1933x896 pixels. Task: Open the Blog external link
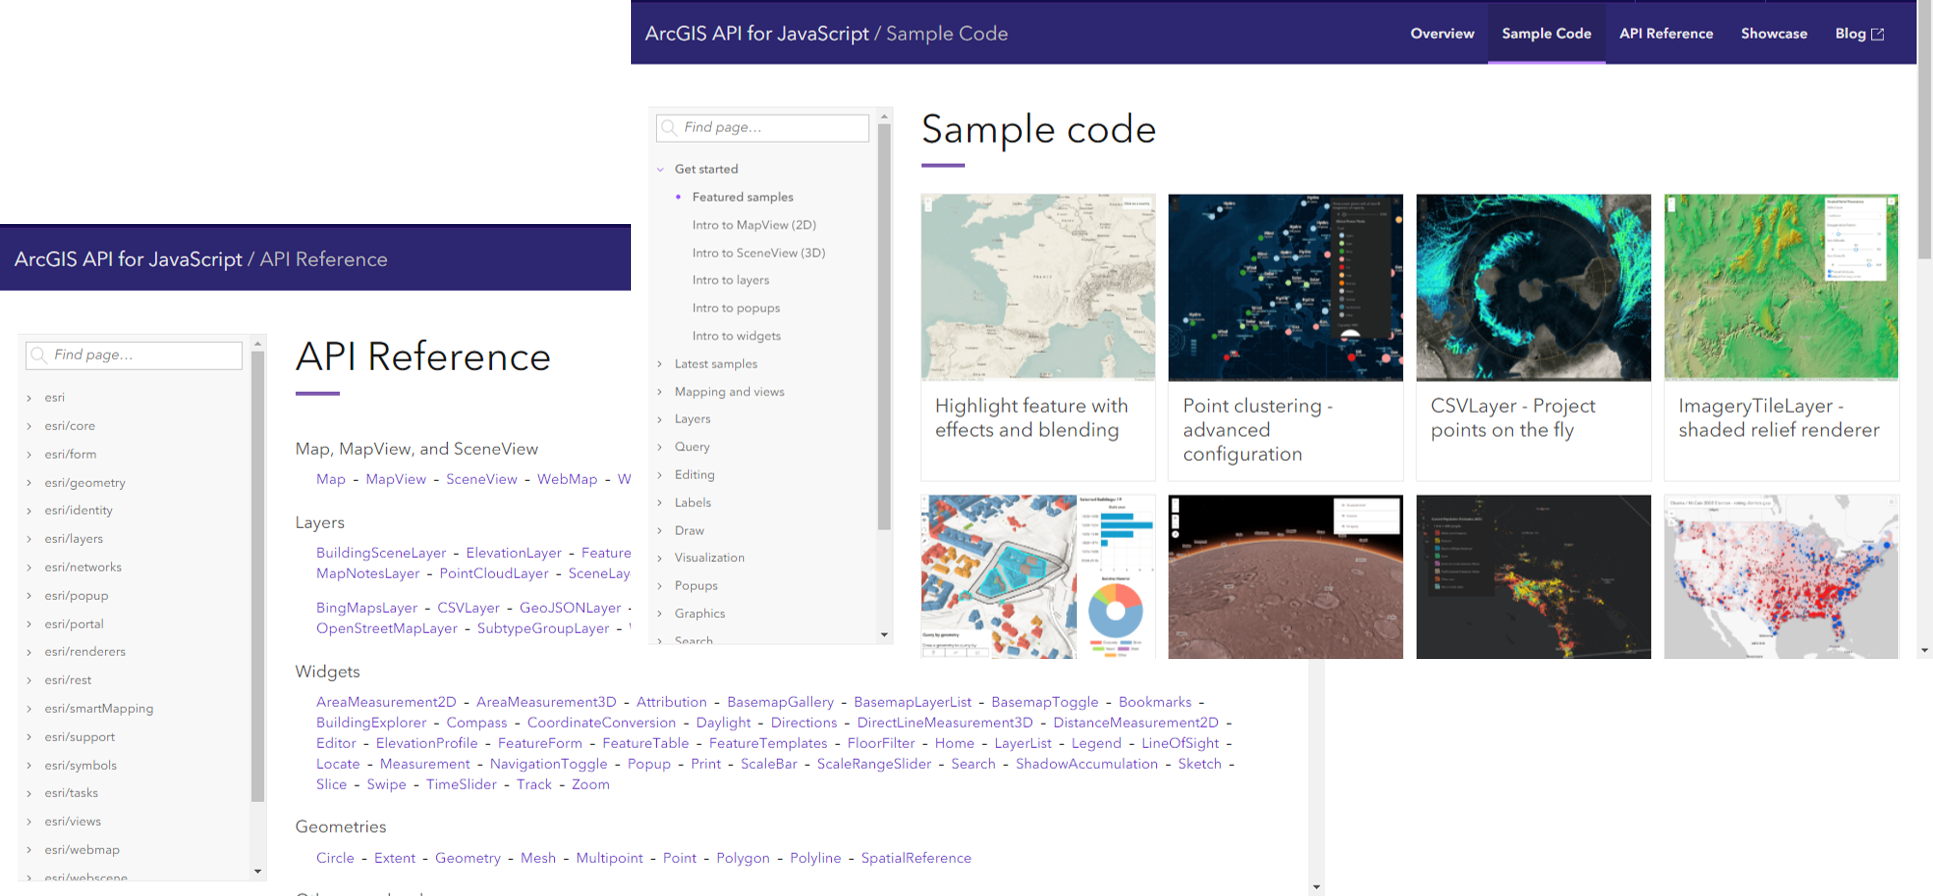pyautogui.click(x=1859, y=34)
